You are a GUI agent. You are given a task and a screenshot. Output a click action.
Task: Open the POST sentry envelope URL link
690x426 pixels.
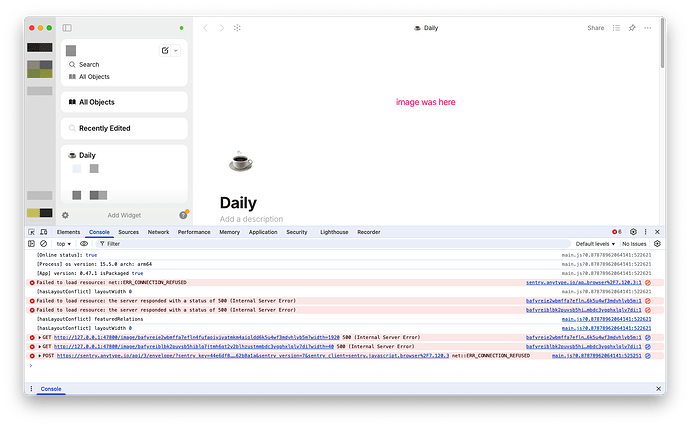[x=253, y=356]
